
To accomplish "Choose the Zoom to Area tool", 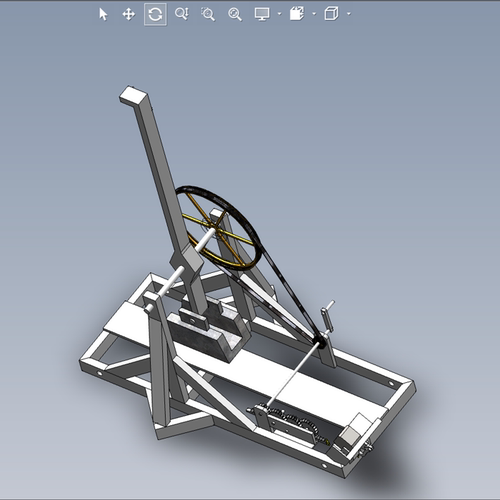I will click(x=208, y=14).
